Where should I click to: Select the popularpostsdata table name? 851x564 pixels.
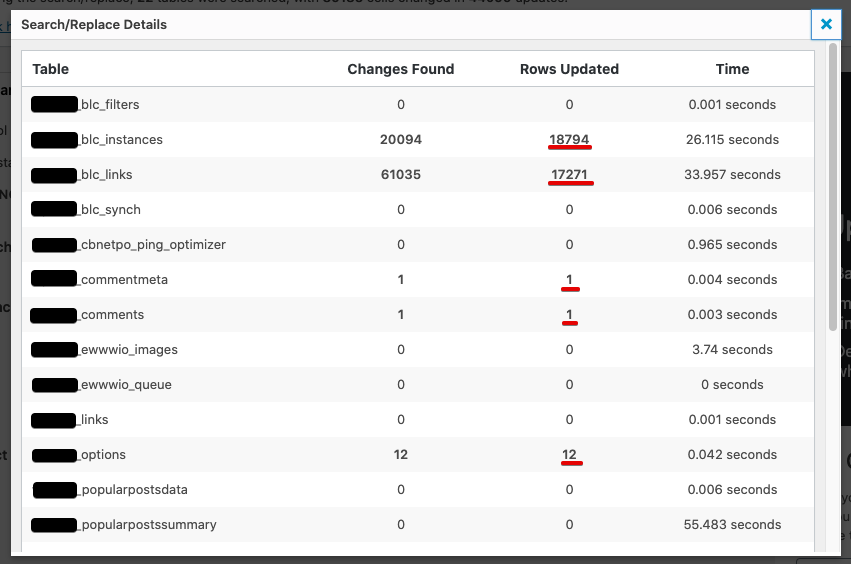click(133, 490)
